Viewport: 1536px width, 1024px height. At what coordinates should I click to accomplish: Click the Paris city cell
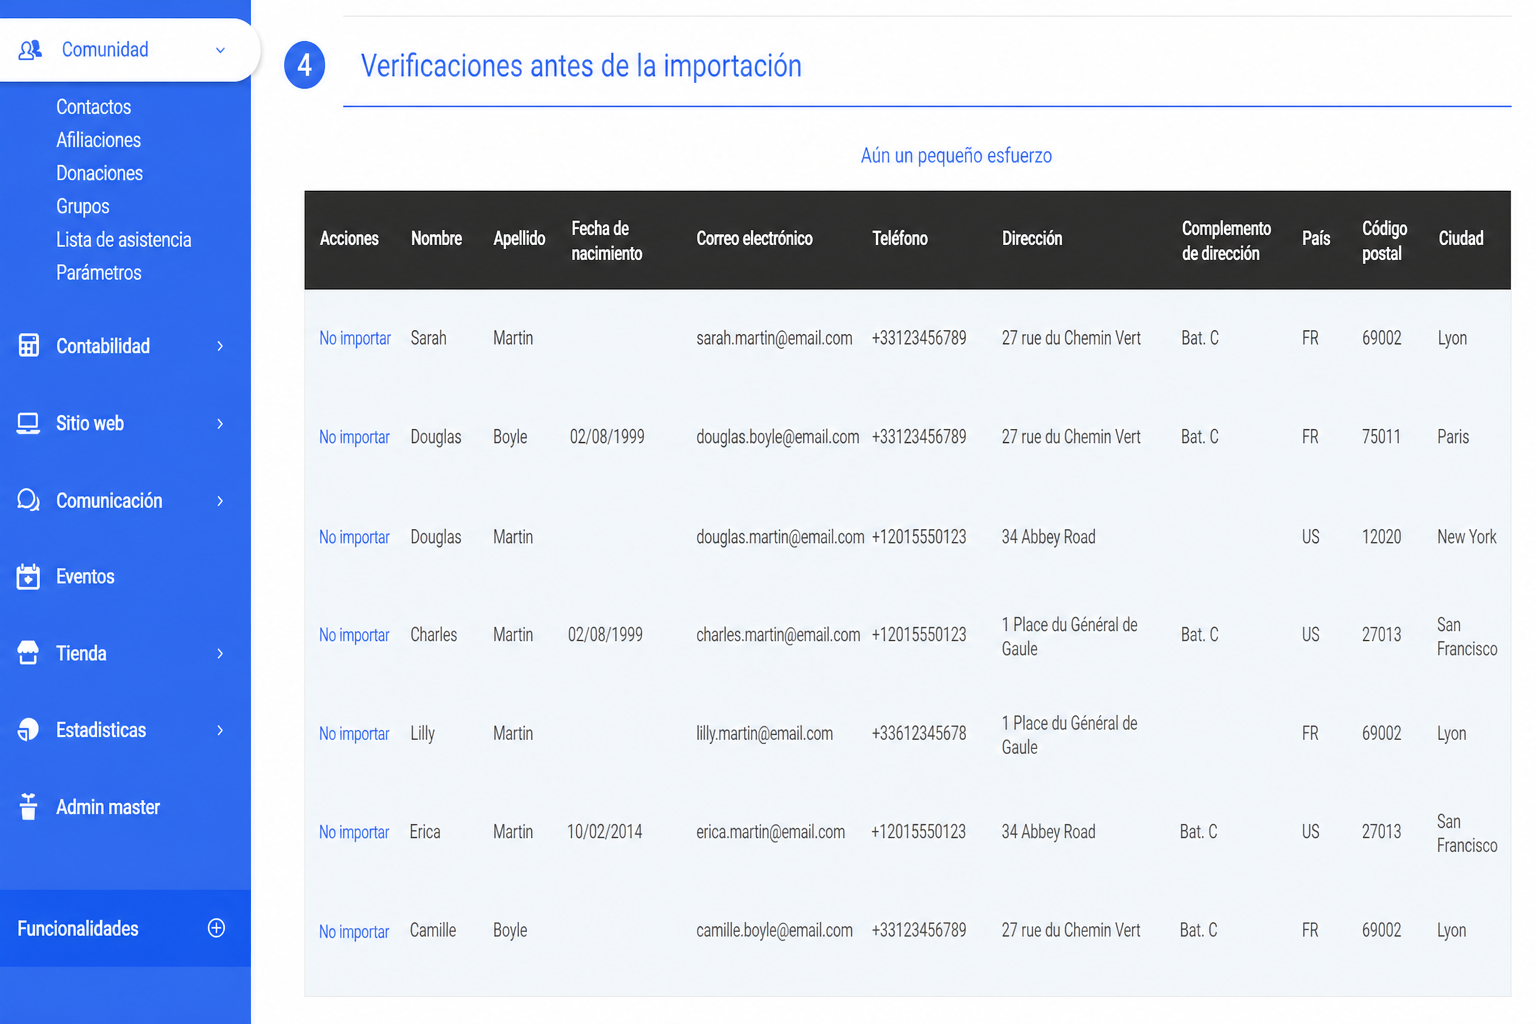click(1453, 437)
